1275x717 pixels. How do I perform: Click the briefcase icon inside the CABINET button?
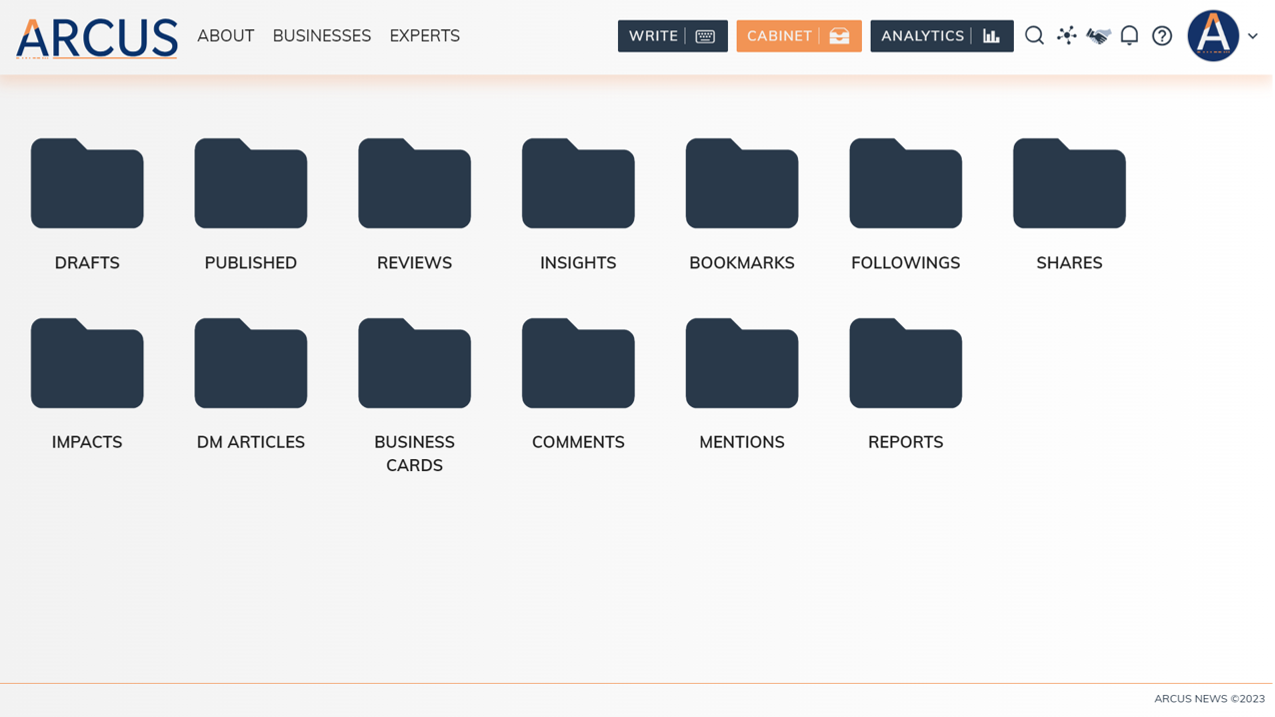[x=840, y=35]
